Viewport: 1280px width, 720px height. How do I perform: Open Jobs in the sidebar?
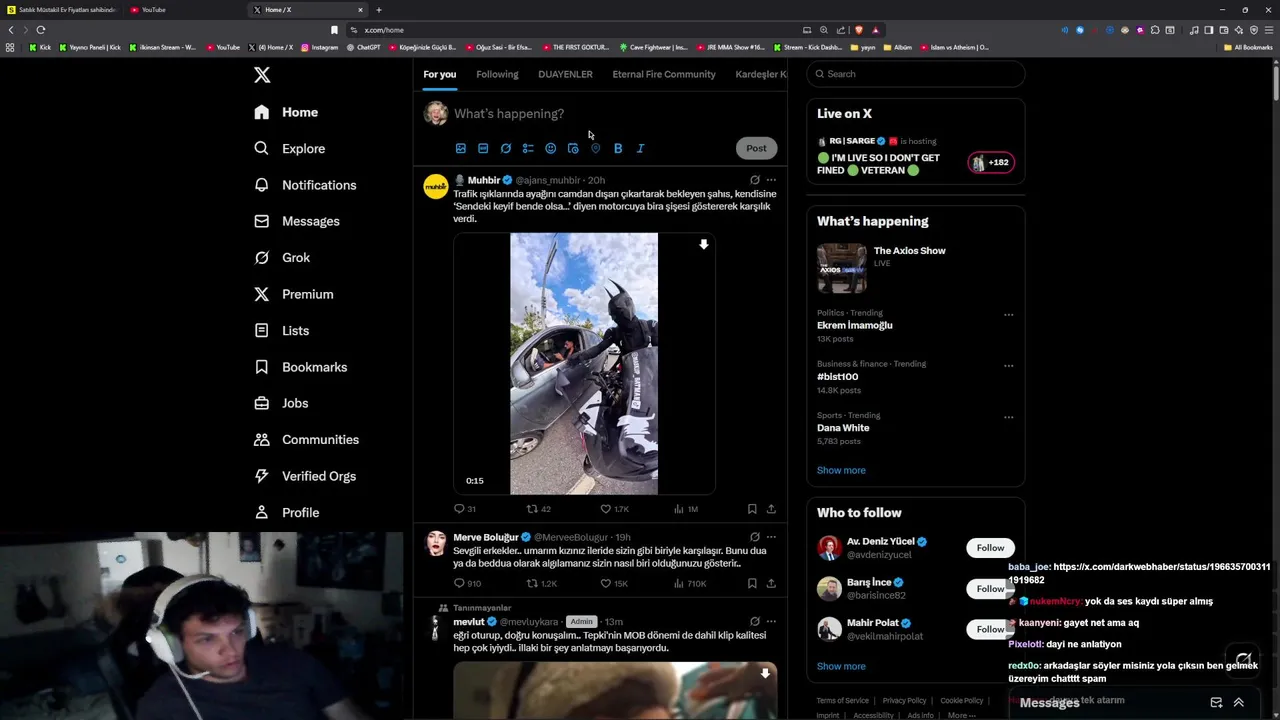click(281, 403)
